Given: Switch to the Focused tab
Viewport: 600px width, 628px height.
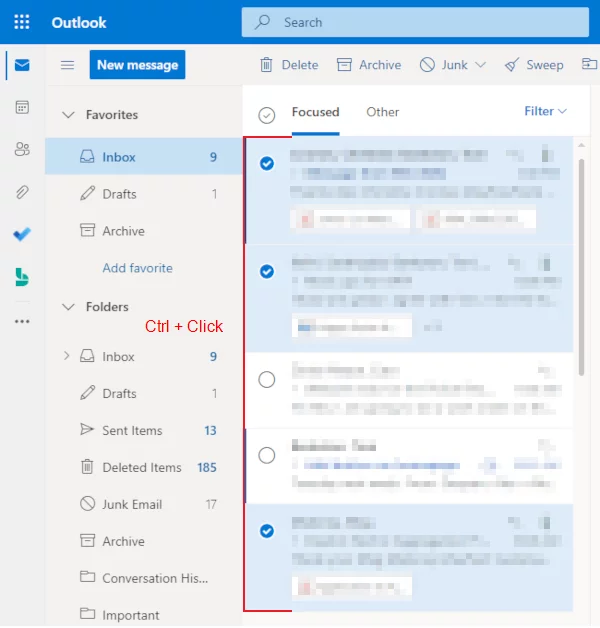Looking at the screenshot, I should pos(316,112).
